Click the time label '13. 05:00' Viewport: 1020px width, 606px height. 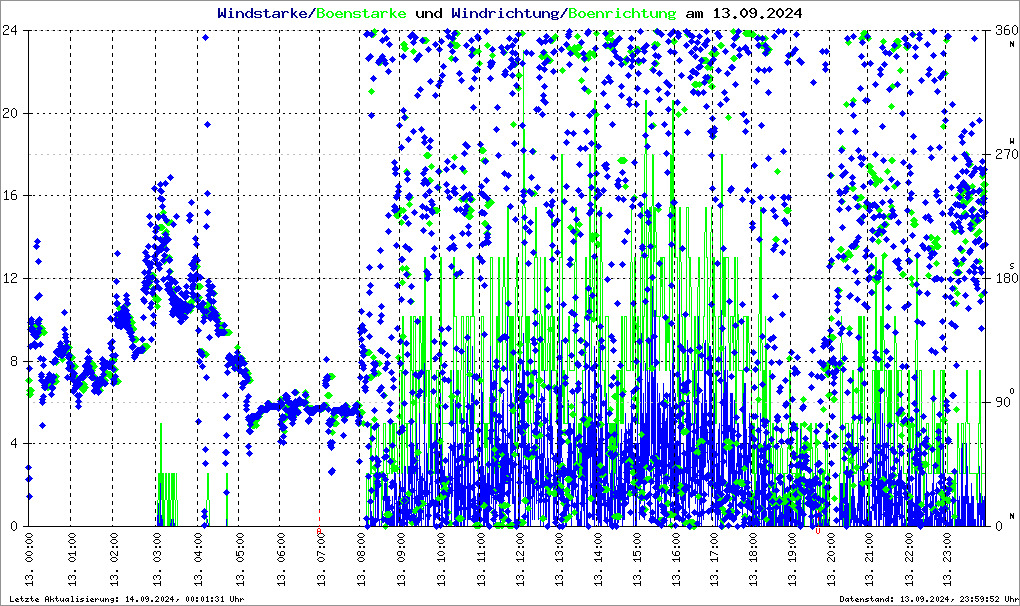[x=240, y=560]
